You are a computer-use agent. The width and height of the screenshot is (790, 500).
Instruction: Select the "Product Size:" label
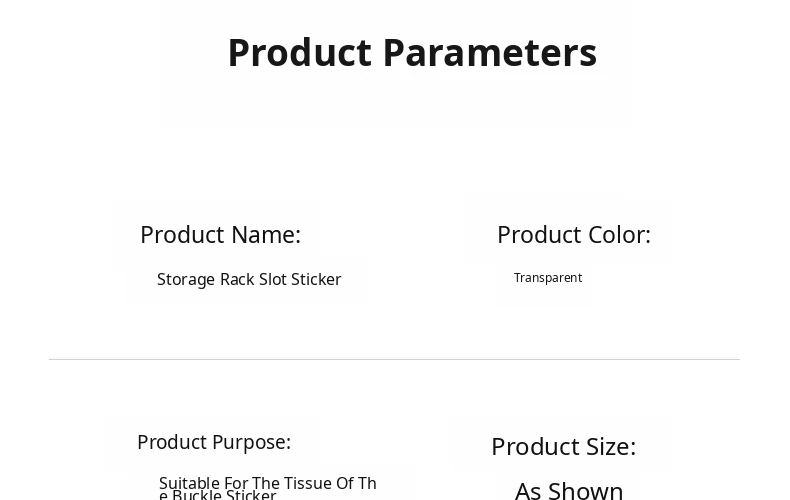point(563,446)
